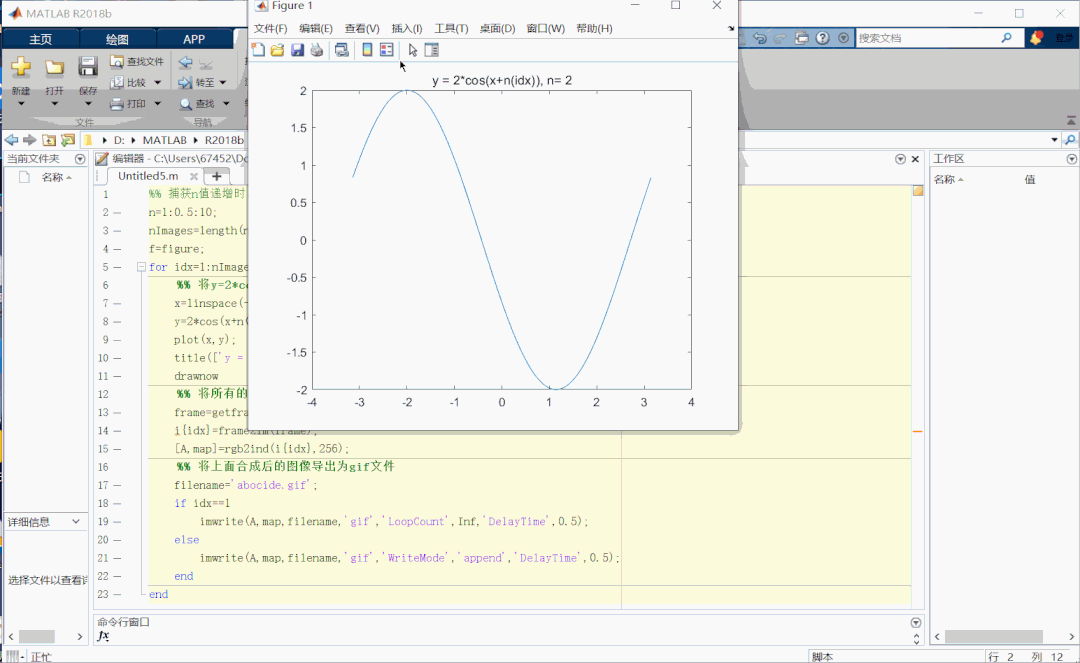Click the Save Figure floppy disk icon

click(x=297, y=50)
